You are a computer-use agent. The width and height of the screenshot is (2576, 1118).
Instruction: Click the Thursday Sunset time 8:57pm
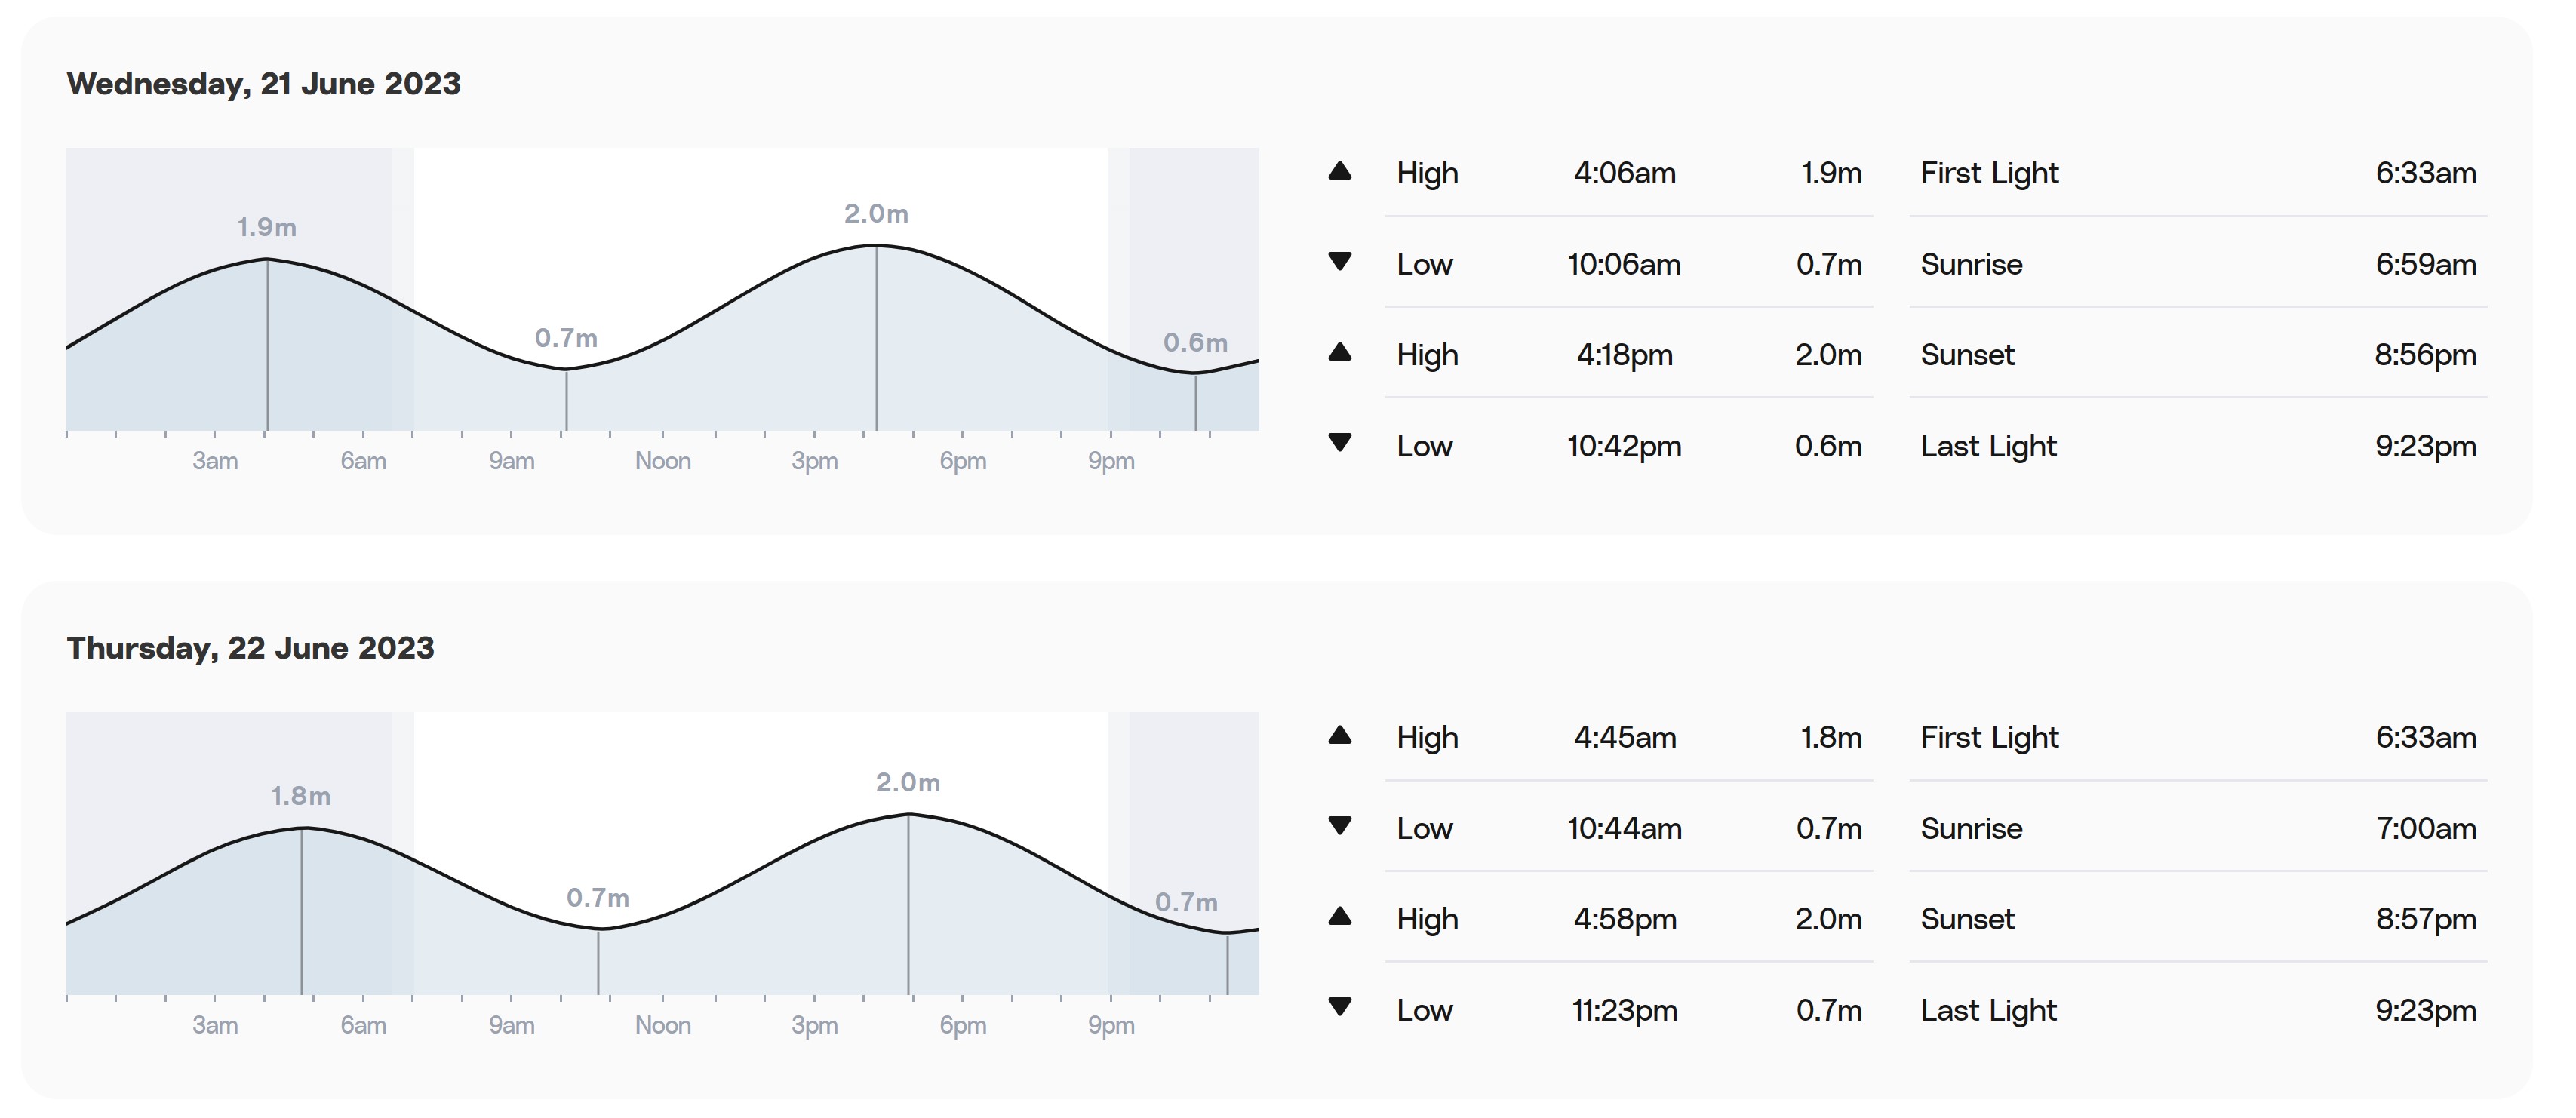point(2426,919)
